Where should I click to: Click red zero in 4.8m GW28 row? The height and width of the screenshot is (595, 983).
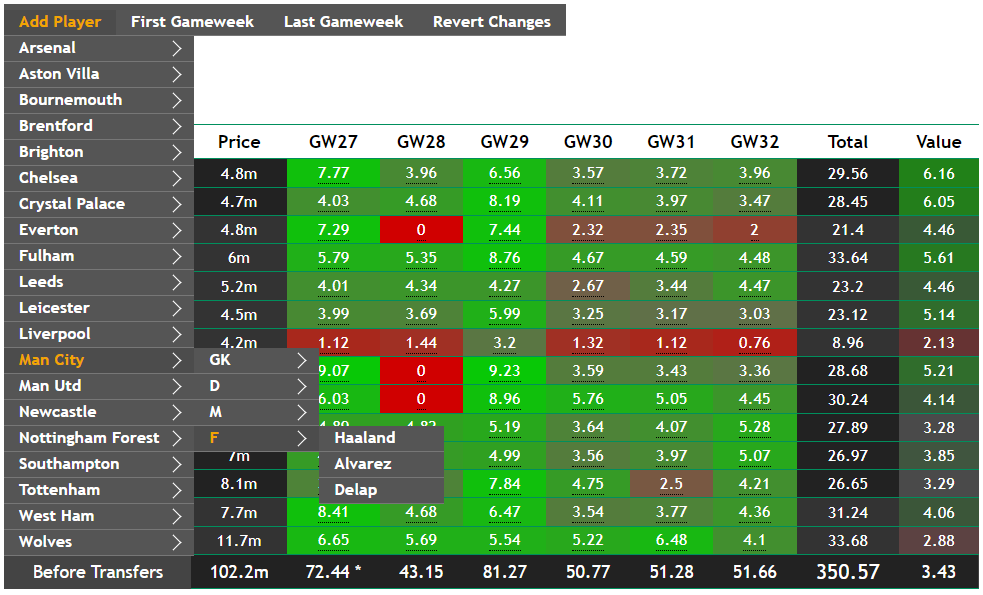tap(421, 230)
